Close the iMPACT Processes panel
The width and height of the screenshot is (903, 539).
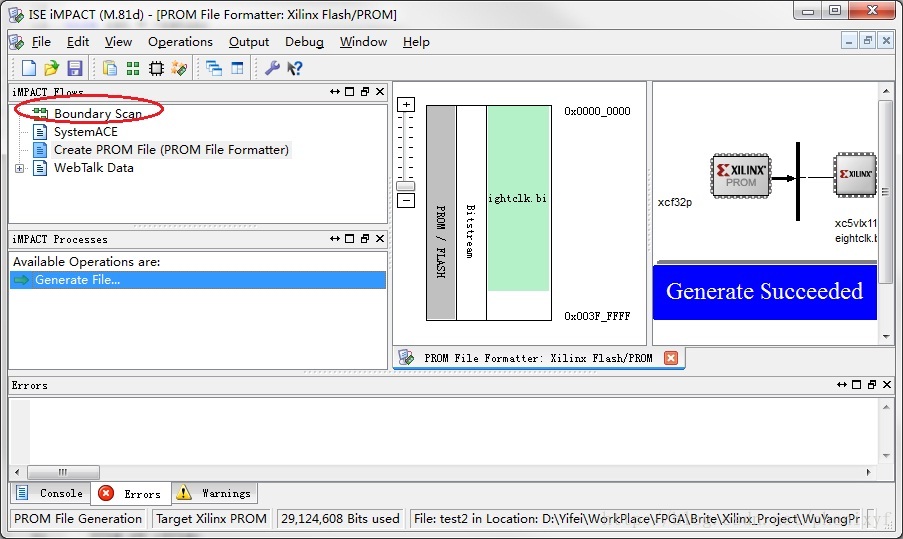[380, 238]
